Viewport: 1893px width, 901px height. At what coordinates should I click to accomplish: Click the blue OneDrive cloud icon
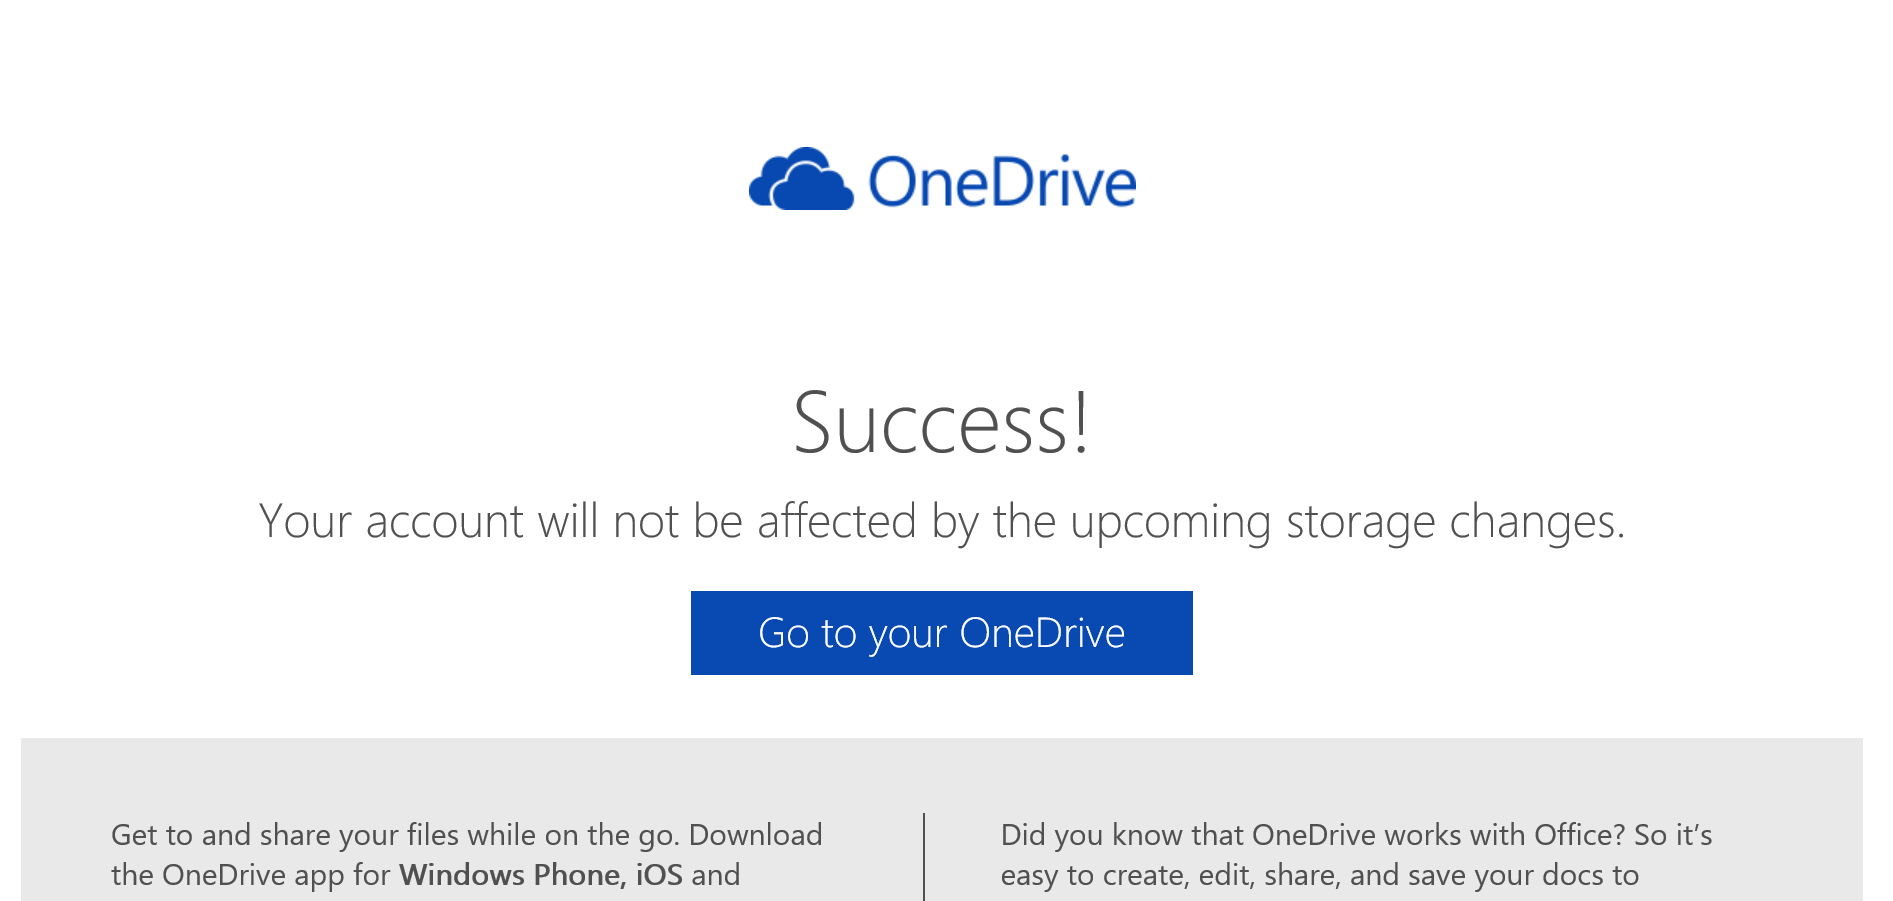click(x=801, y=179)
